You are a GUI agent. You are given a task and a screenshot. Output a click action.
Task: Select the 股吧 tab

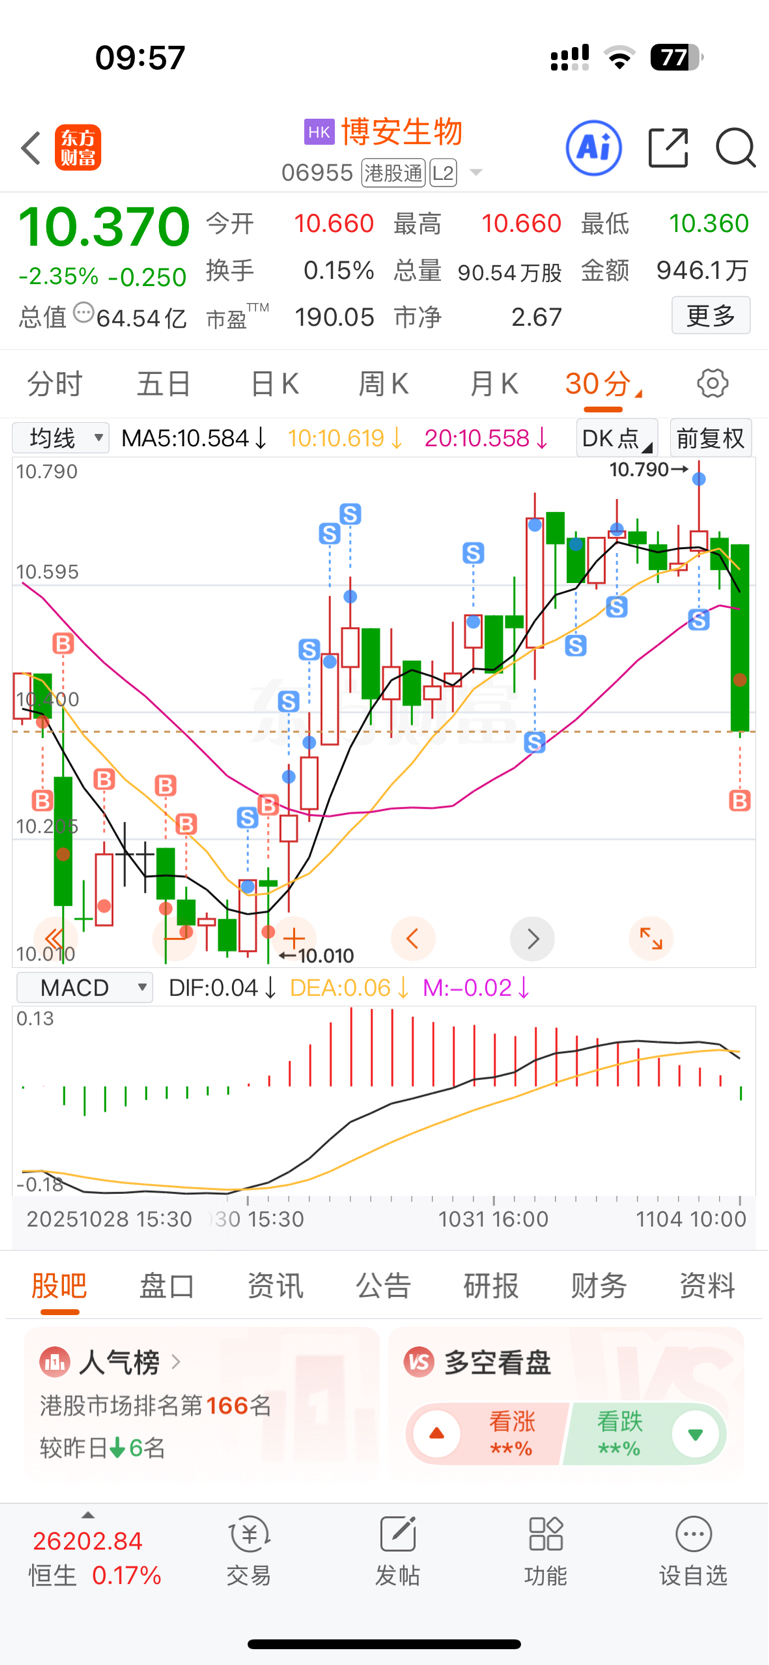[60, 1285]
